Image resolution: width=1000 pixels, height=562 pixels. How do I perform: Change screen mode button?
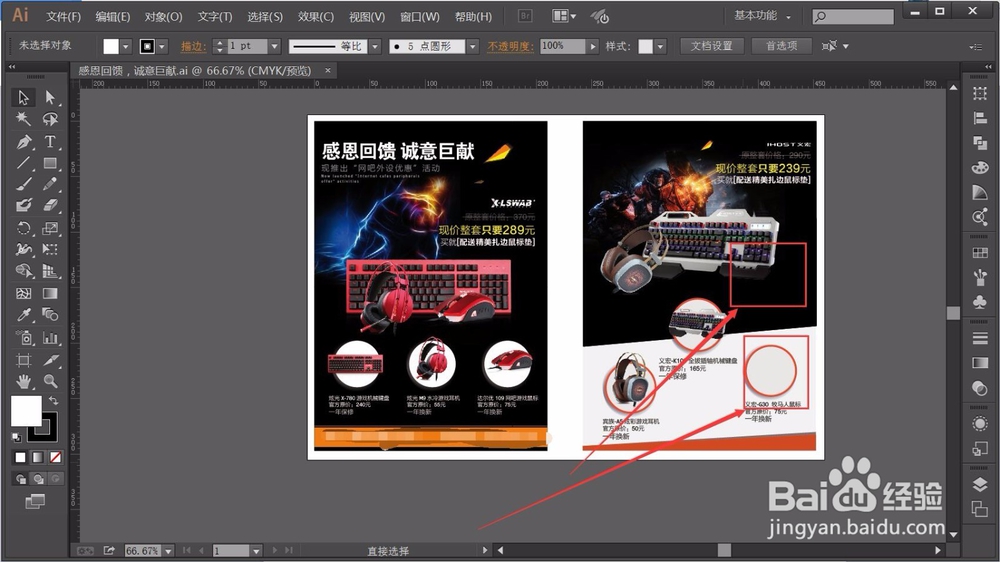tap(35, 502)
